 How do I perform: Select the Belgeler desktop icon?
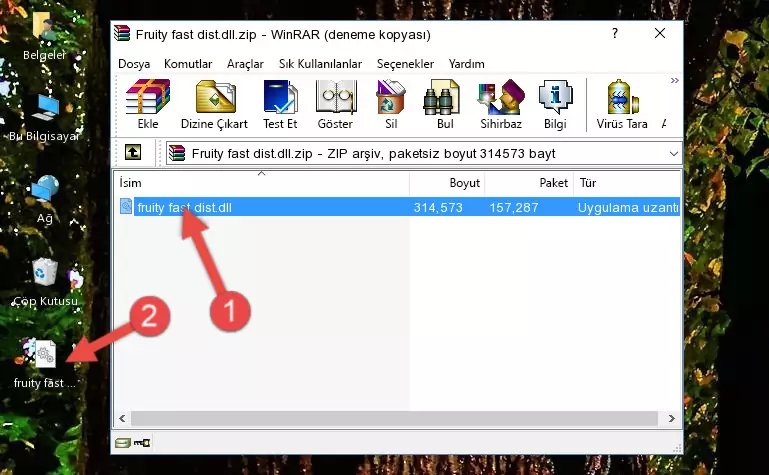click(44, 36)
